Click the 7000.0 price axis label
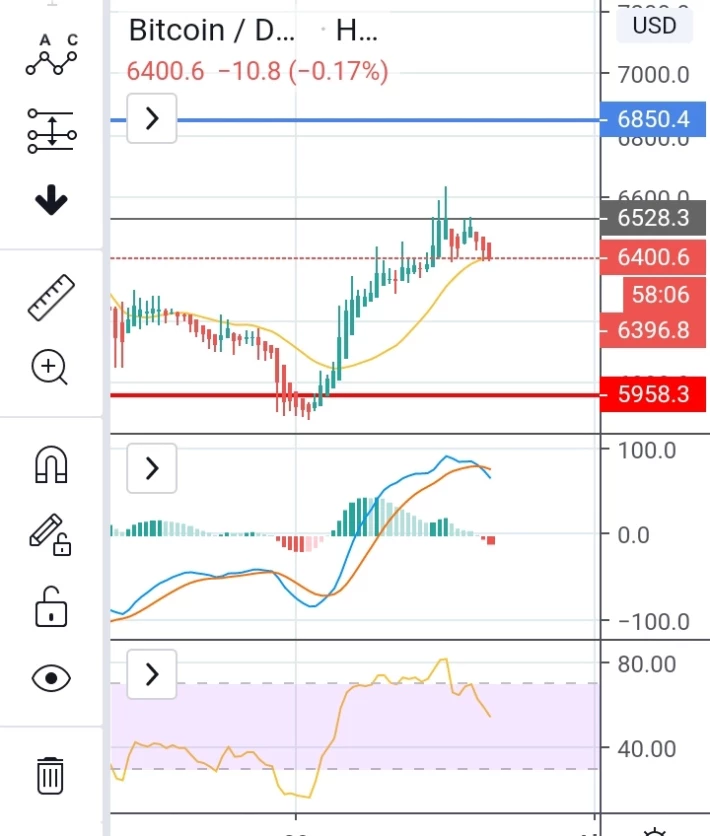The width and height of the screenshot is (710, 836). [653, 75]
